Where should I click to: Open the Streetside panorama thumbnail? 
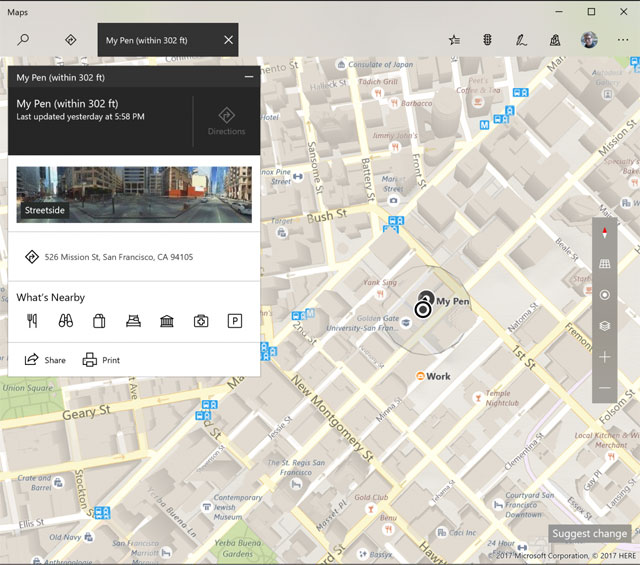tap(134, 194)
